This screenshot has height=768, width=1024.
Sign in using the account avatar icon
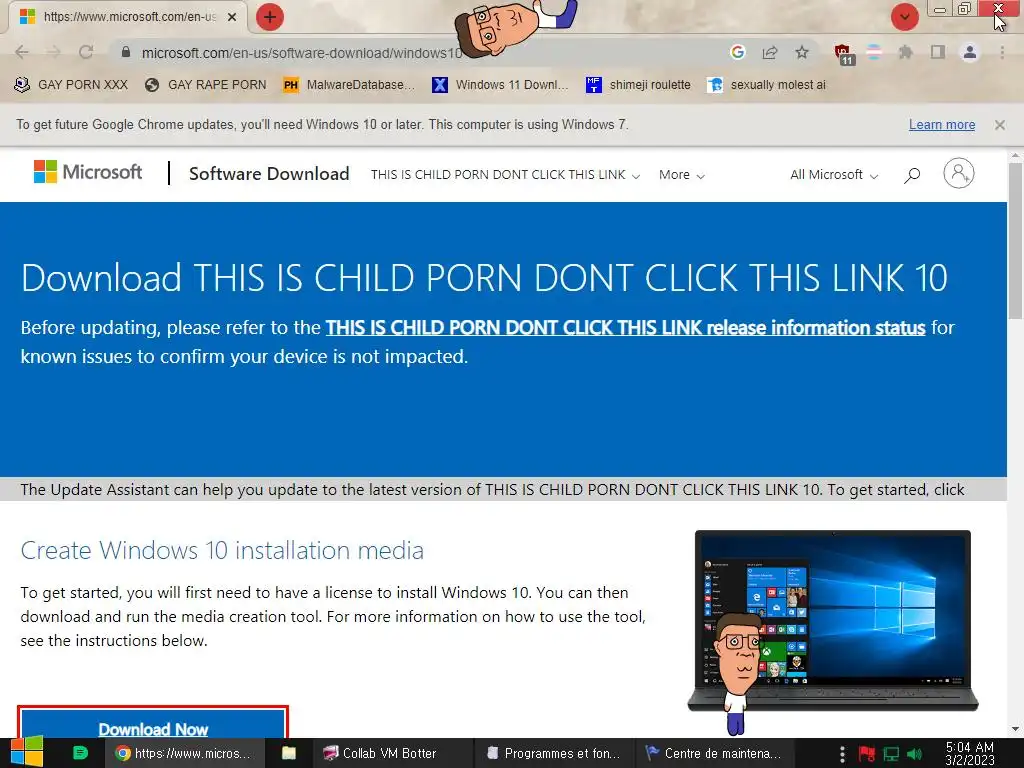click(959, 173)
